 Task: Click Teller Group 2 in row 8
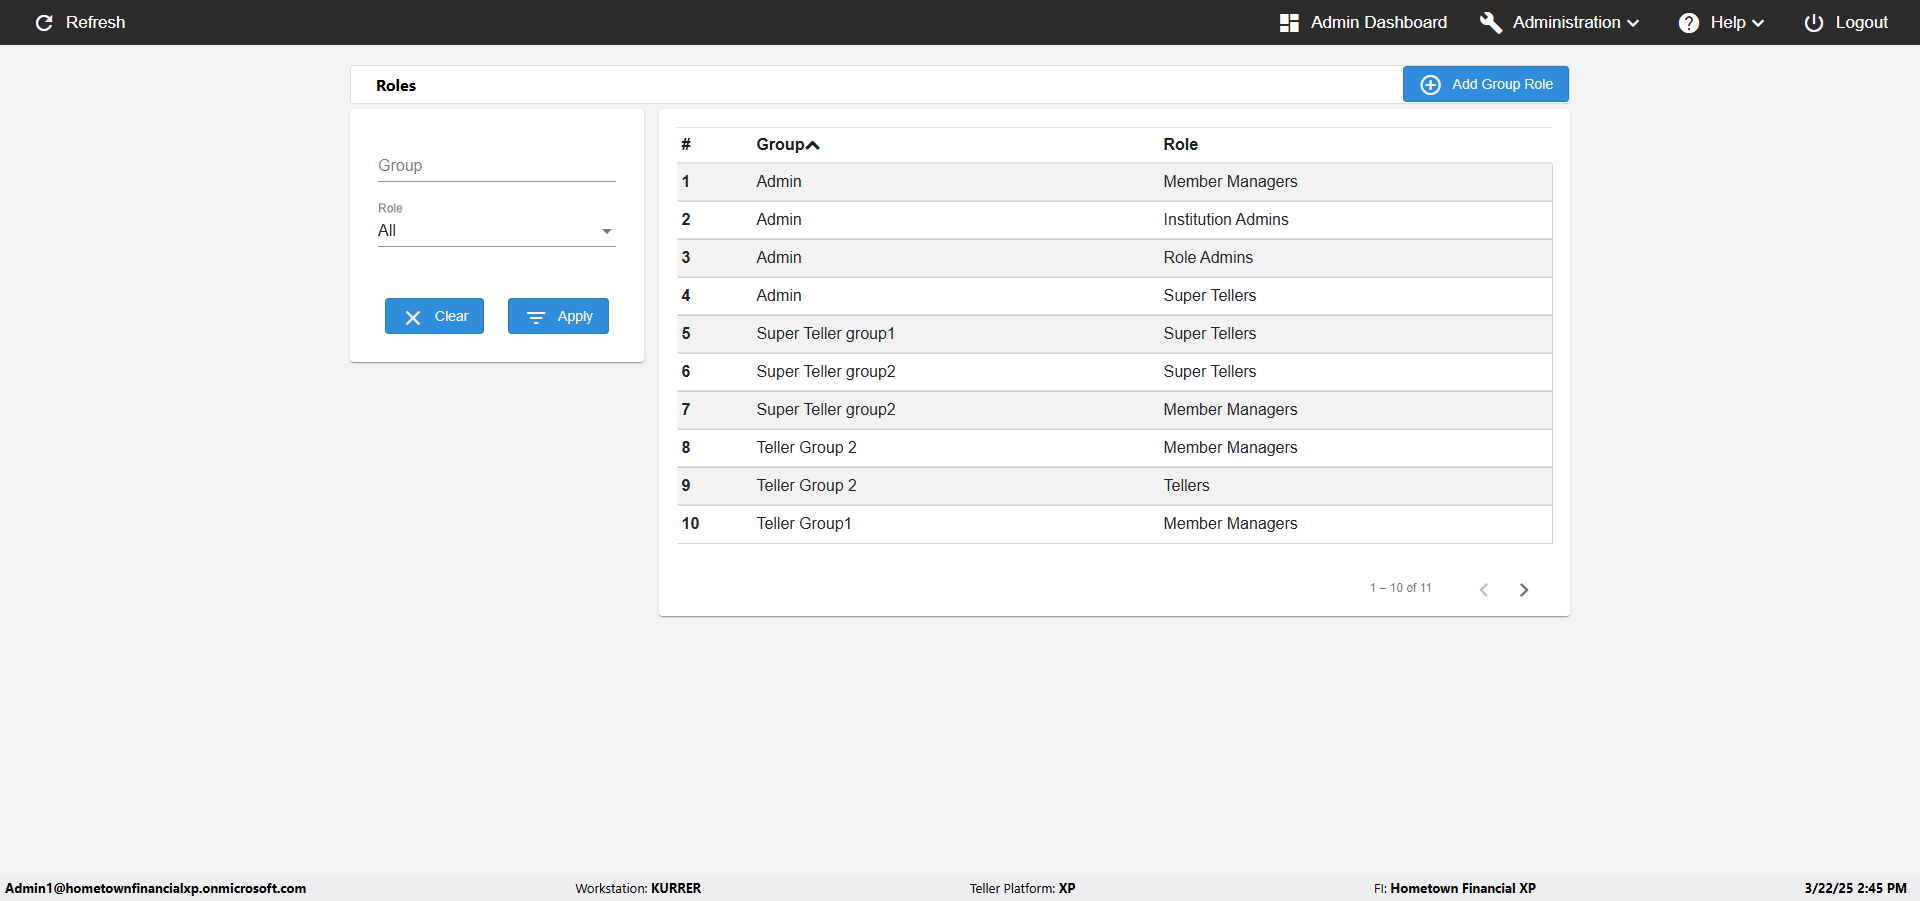coord(806,447)
